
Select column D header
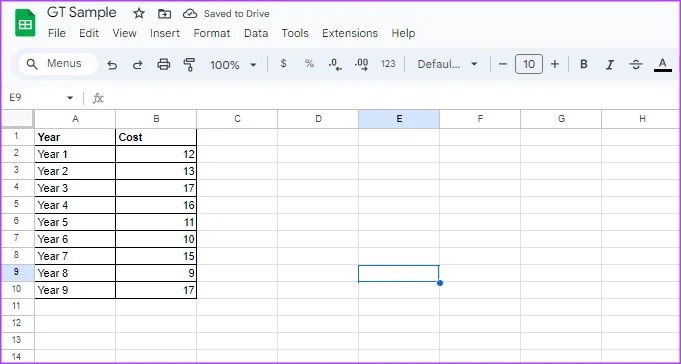318,119
